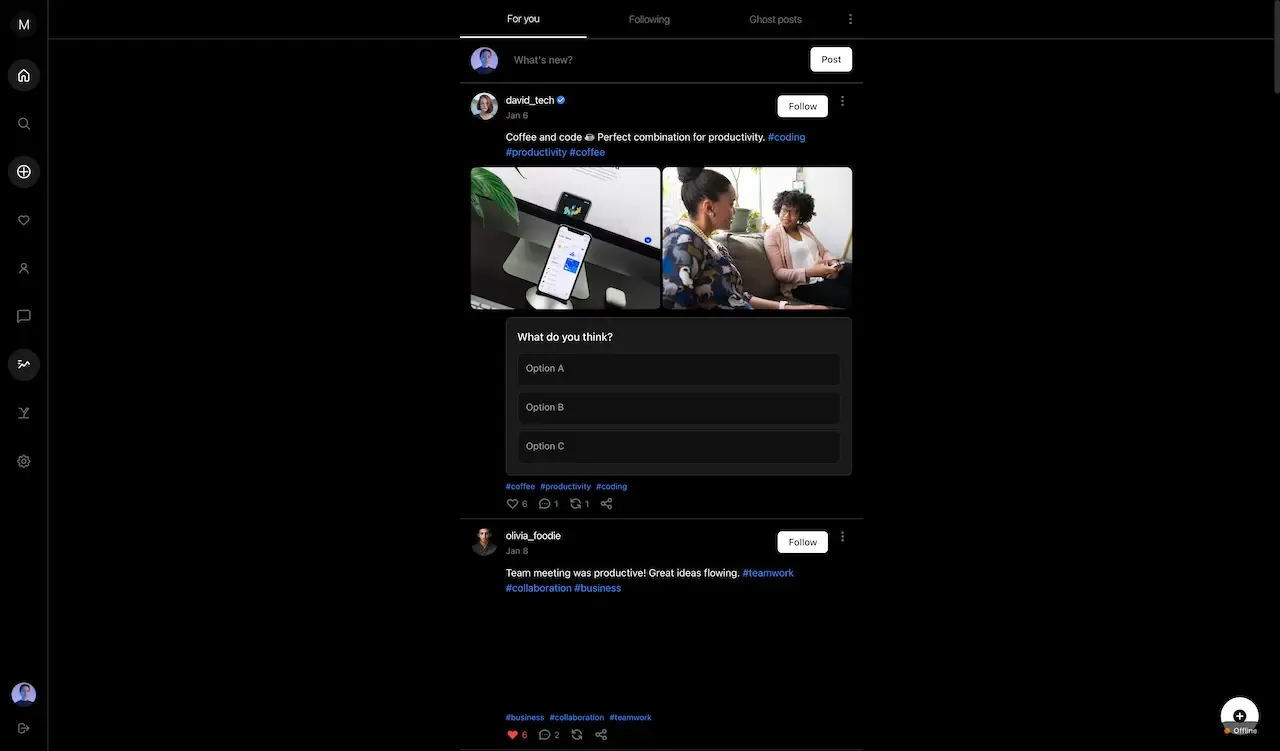
Task: Share olivia_foodie's team meeting post
Action: tap(601, 735)
